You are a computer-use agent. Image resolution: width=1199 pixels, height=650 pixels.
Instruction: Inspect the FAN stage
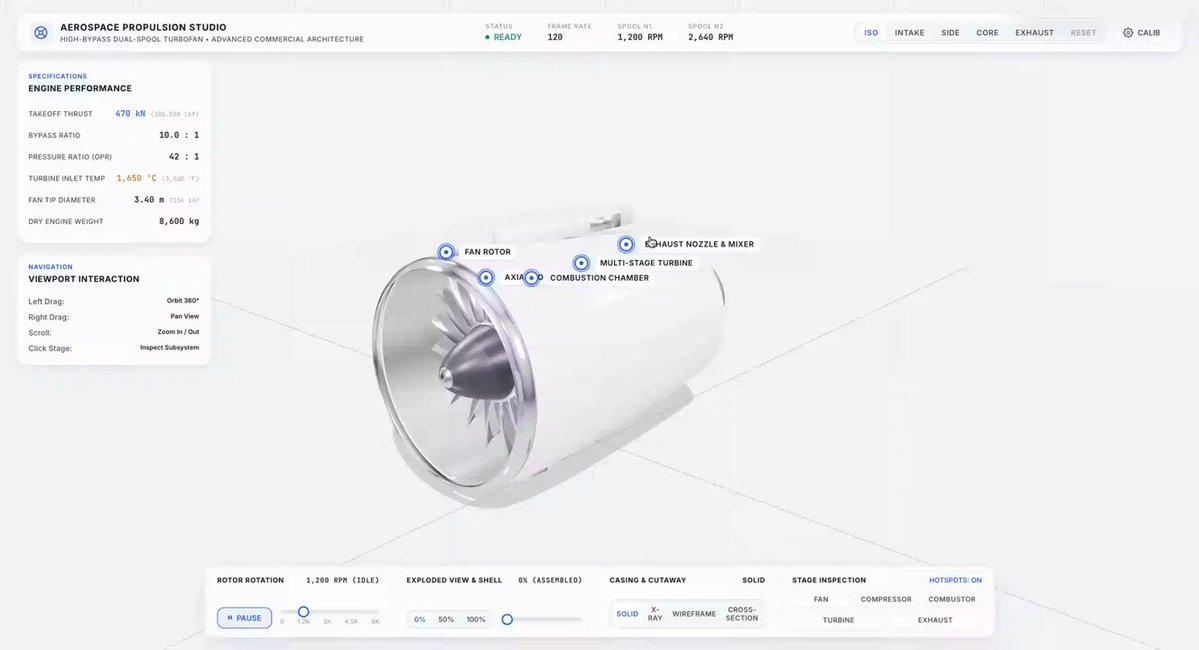tap(820, 600)
